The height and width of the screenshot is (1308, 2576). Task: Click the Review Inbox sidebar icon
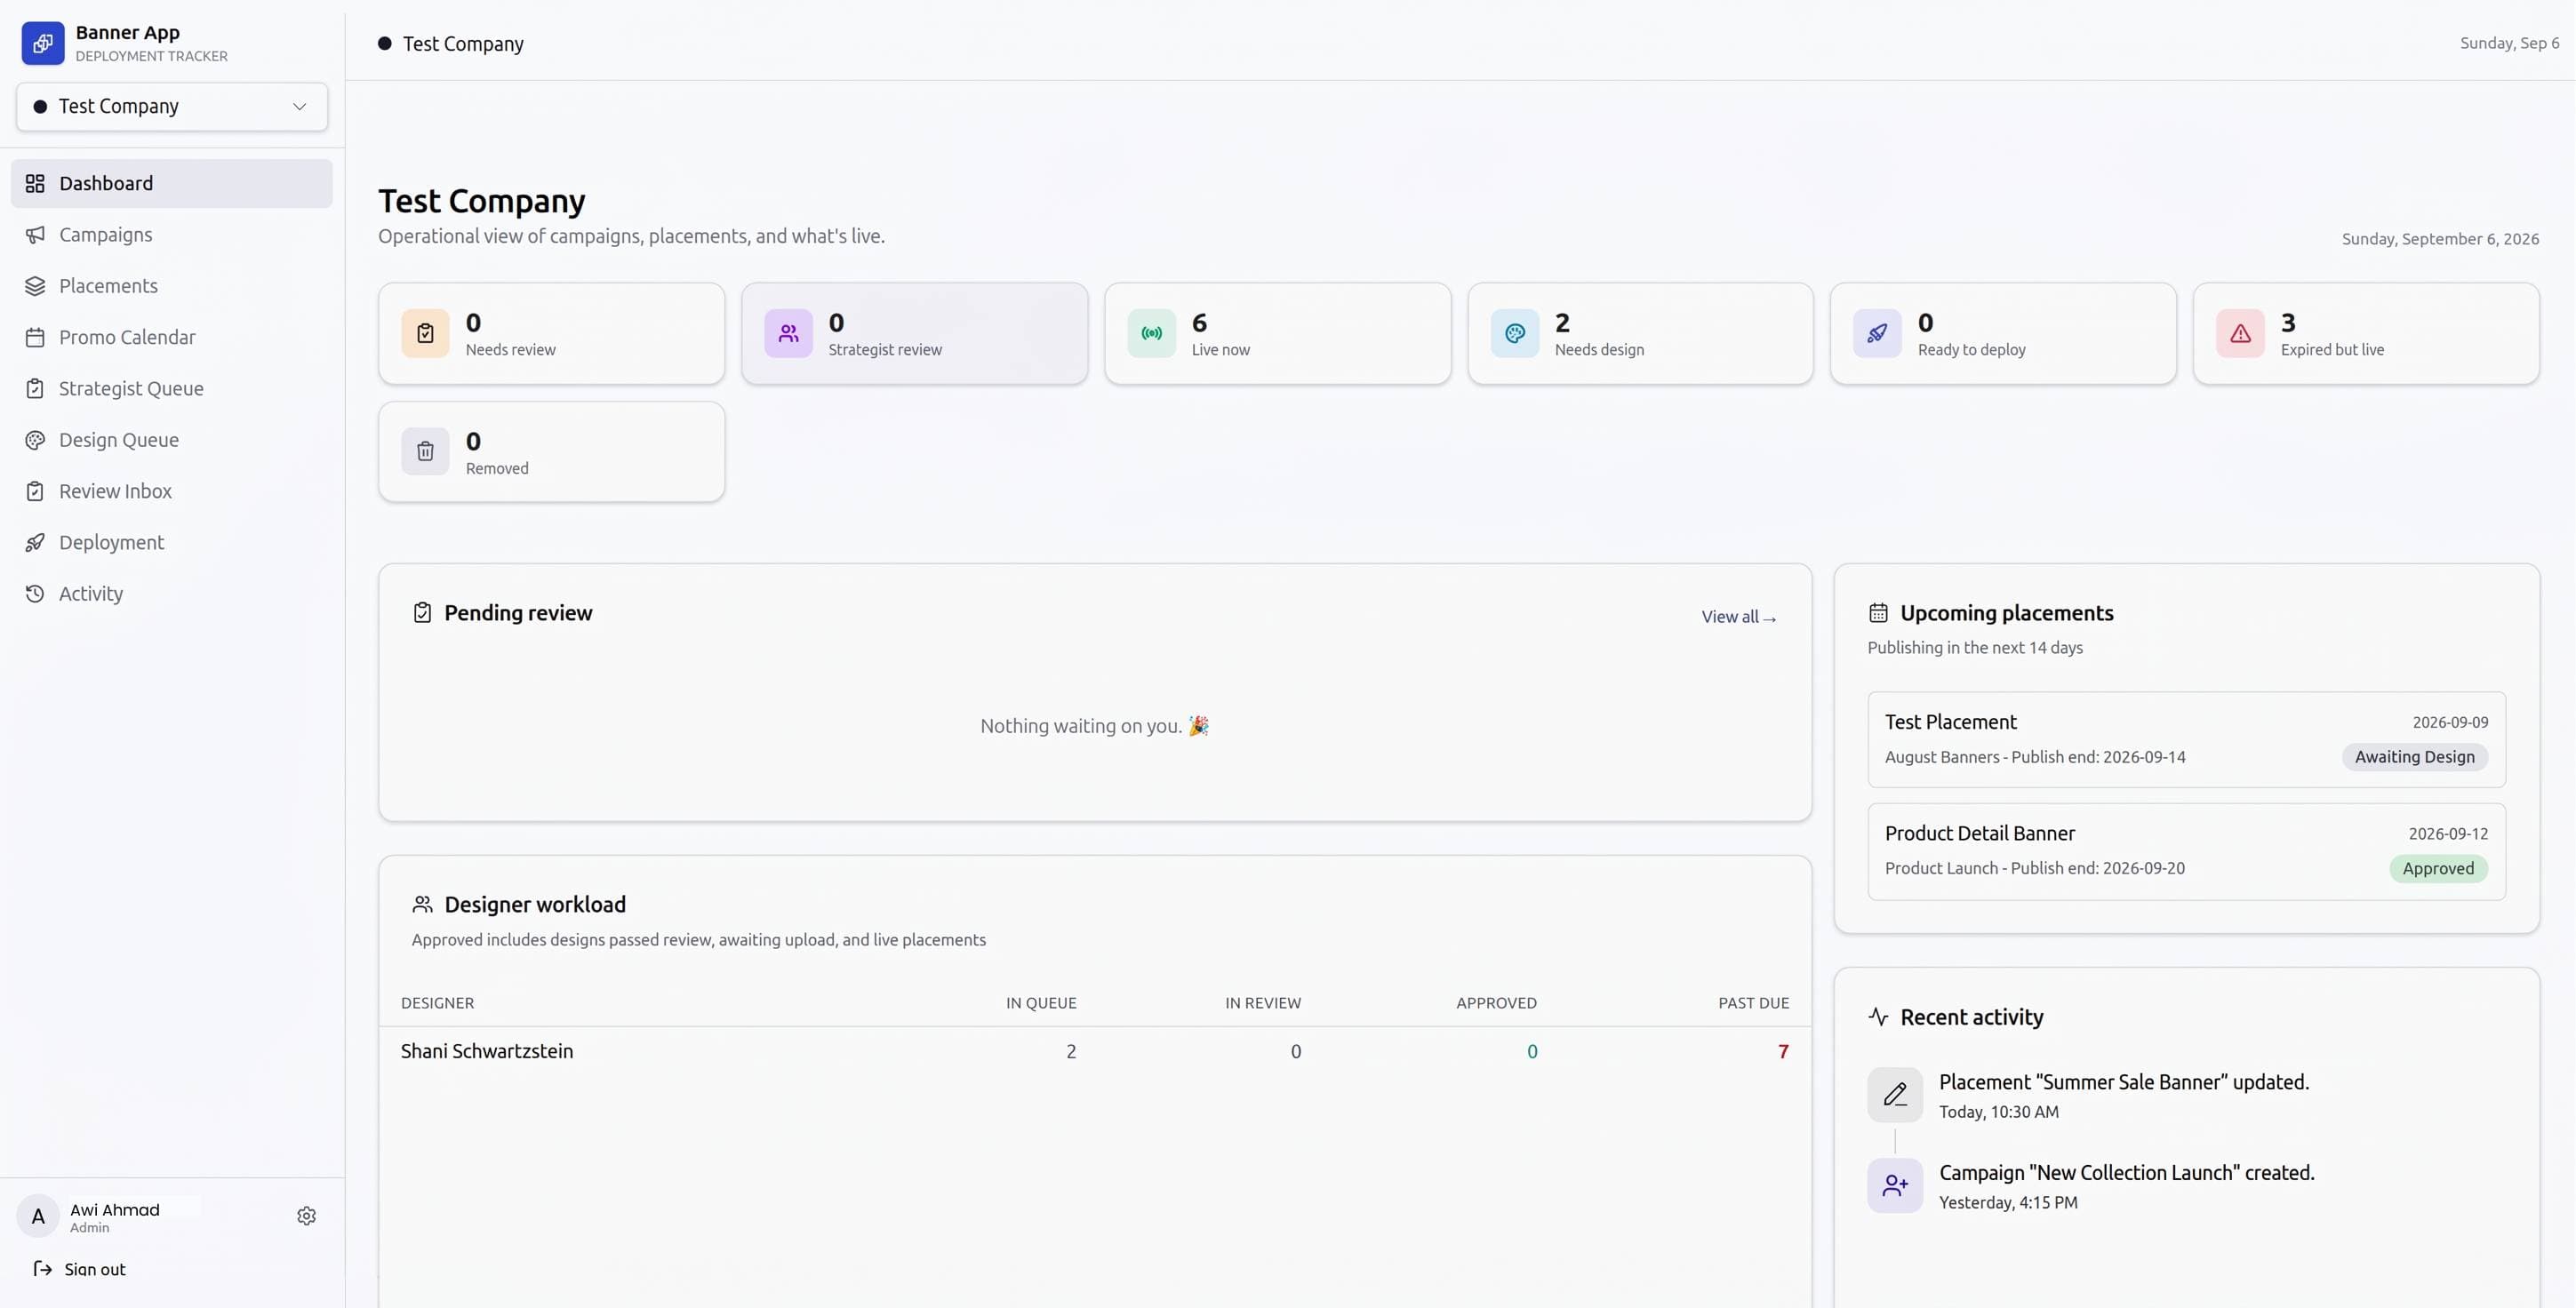35,491
